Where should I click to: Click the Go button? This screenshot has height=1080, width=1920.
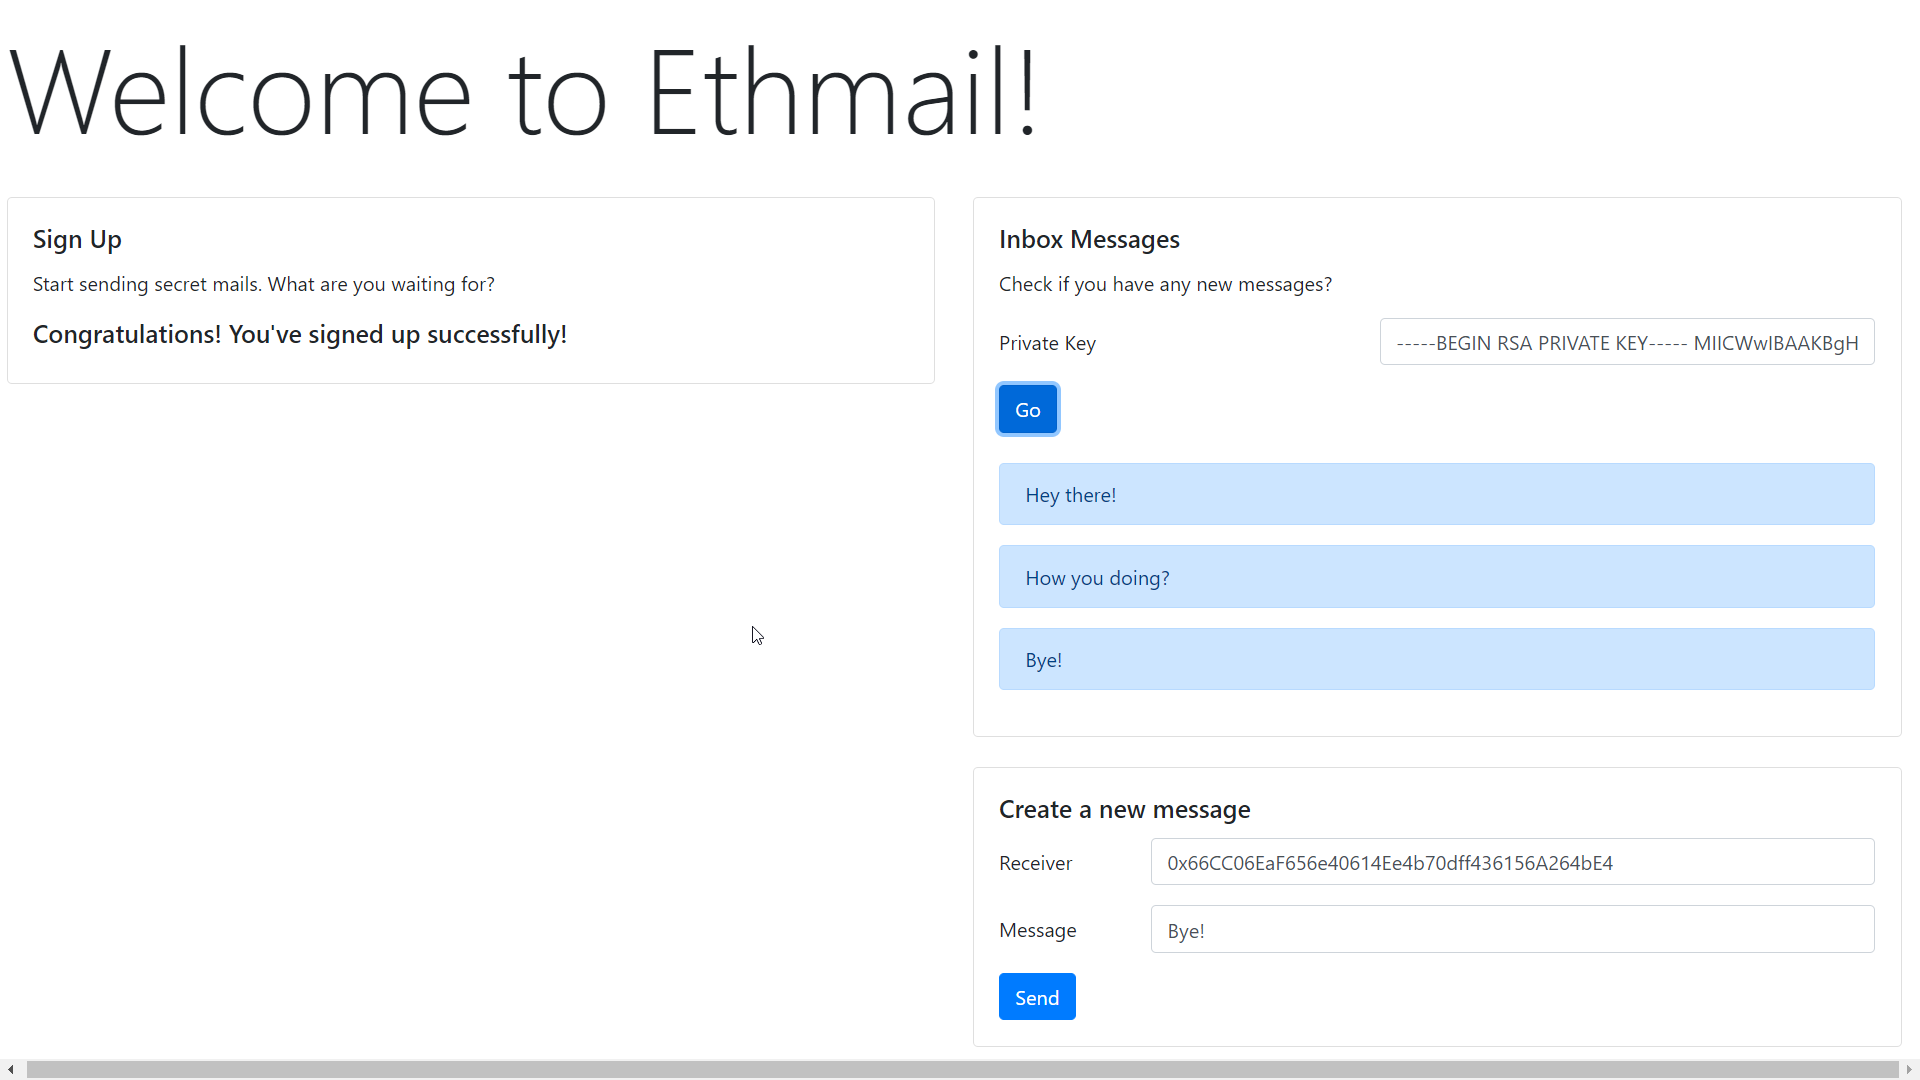coord(1027,410)
